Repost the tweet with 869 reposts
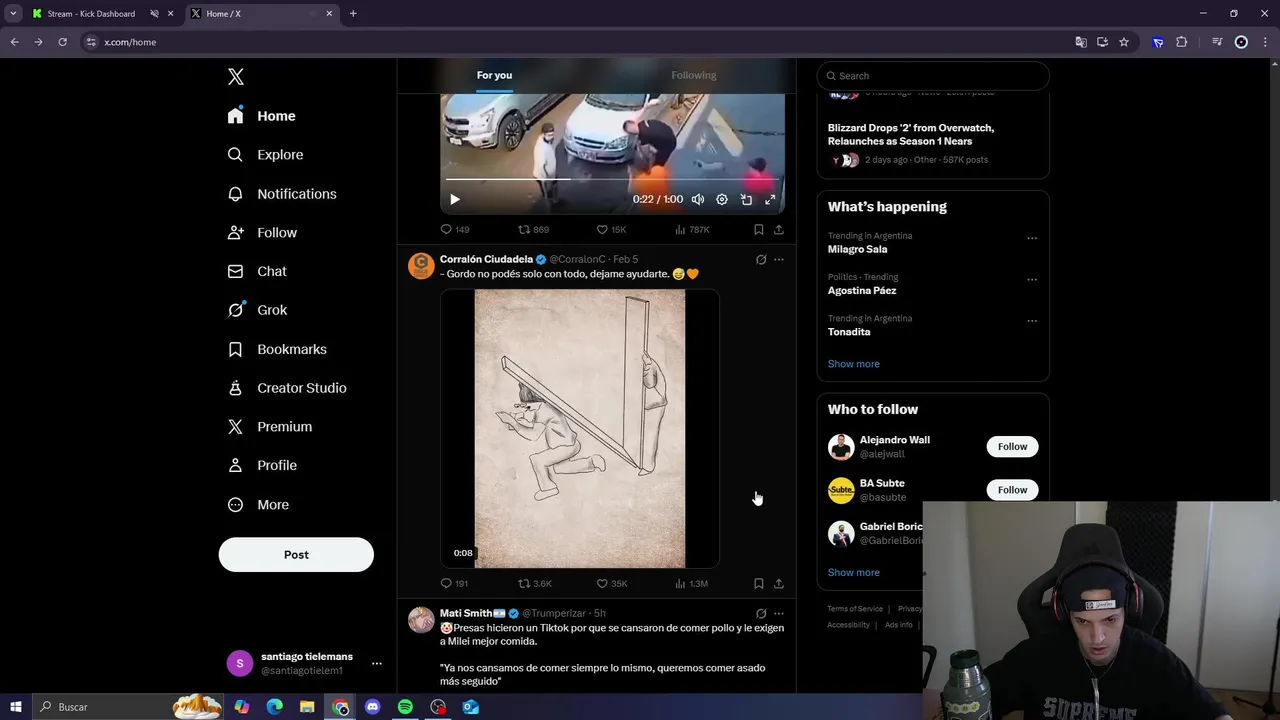Screen dimensions: 1280x720 point(533,230)
